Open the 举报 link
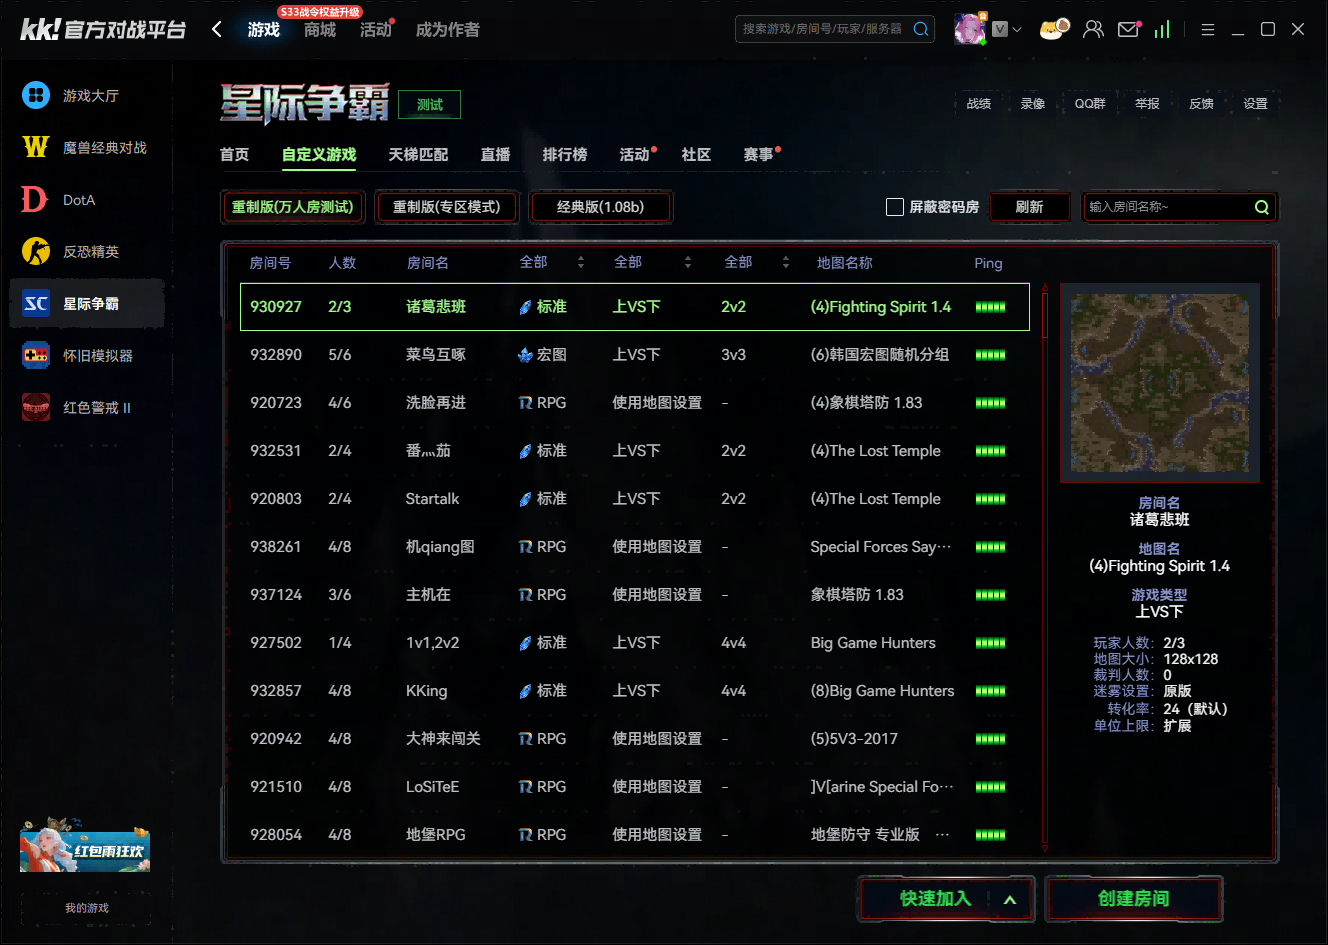The width and height of the screenshot is (1328, 945). coord(1147,104)
